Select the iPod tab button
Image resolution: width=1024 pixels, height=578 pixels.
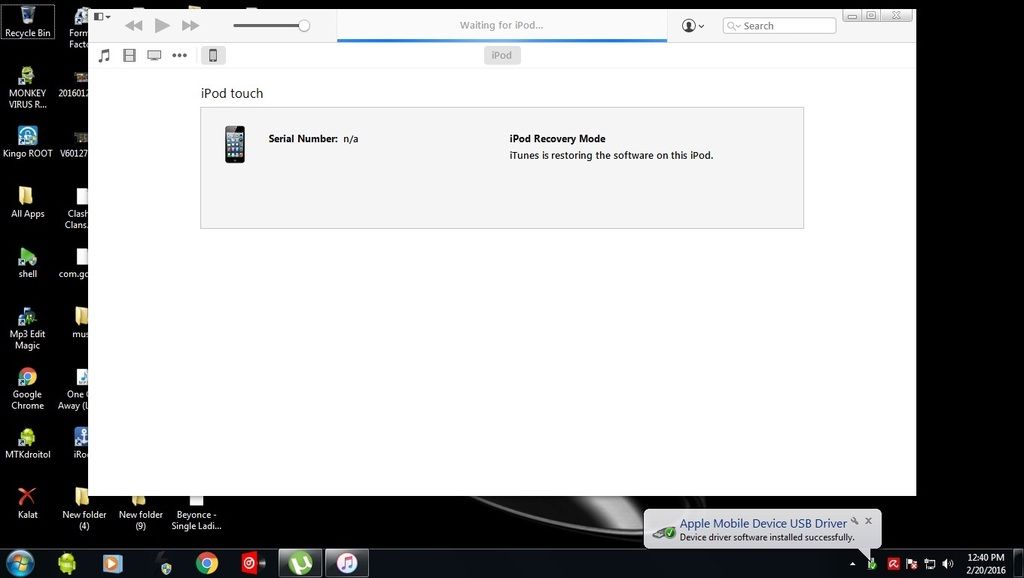[502, 56]
